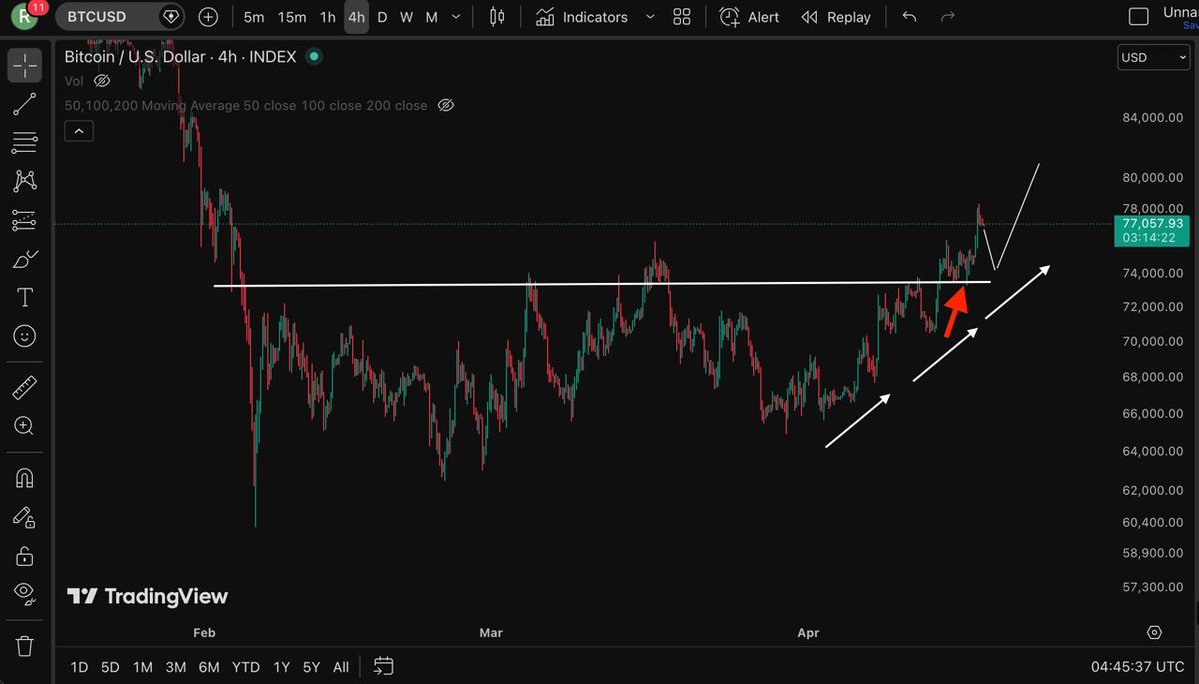Show the Moving Average indicator
1199x684 pixels.
(x=446, y=105)
